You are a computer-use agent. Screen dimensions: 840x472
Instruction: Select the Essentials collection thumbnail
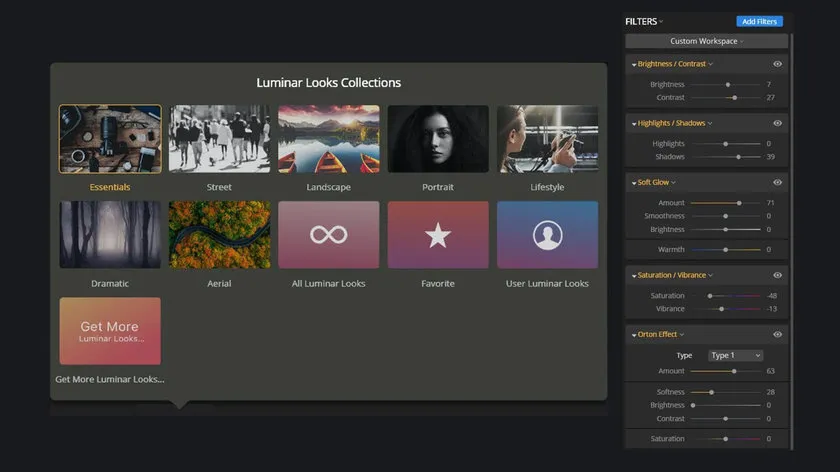coord(110,139)
